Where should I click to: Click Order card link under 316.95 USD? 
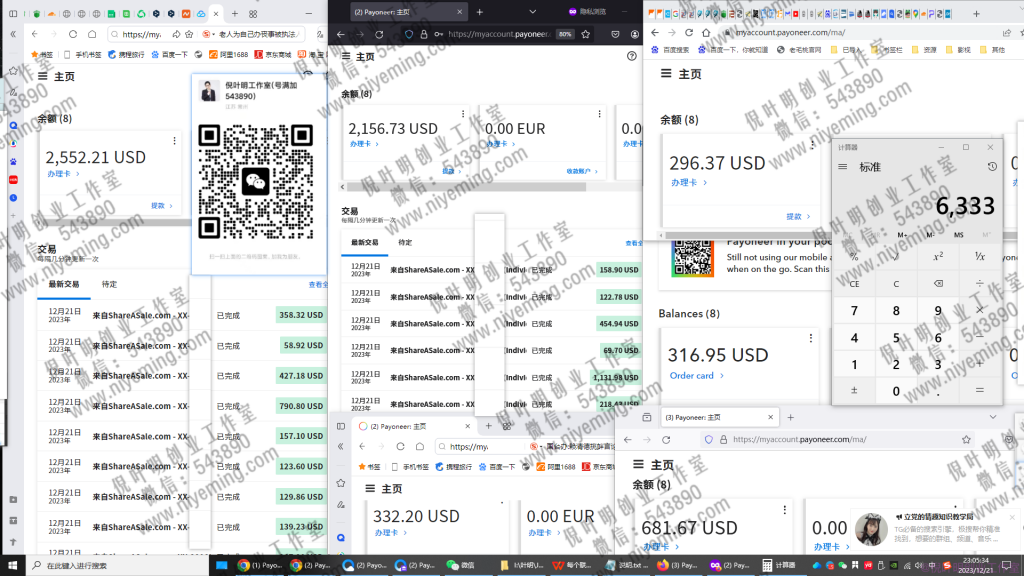(x=696, y=376)
